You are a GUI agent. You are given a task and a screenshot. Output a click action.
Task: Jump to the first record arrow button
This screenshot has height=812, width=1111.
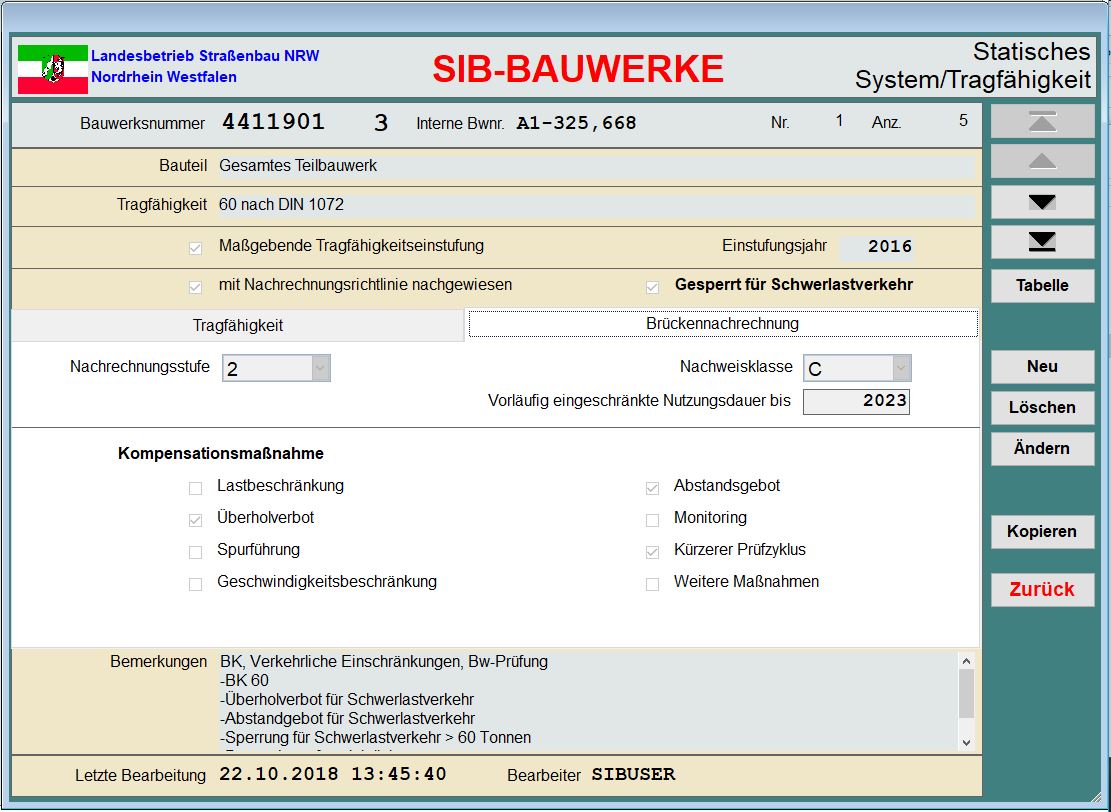(1042, 122)
